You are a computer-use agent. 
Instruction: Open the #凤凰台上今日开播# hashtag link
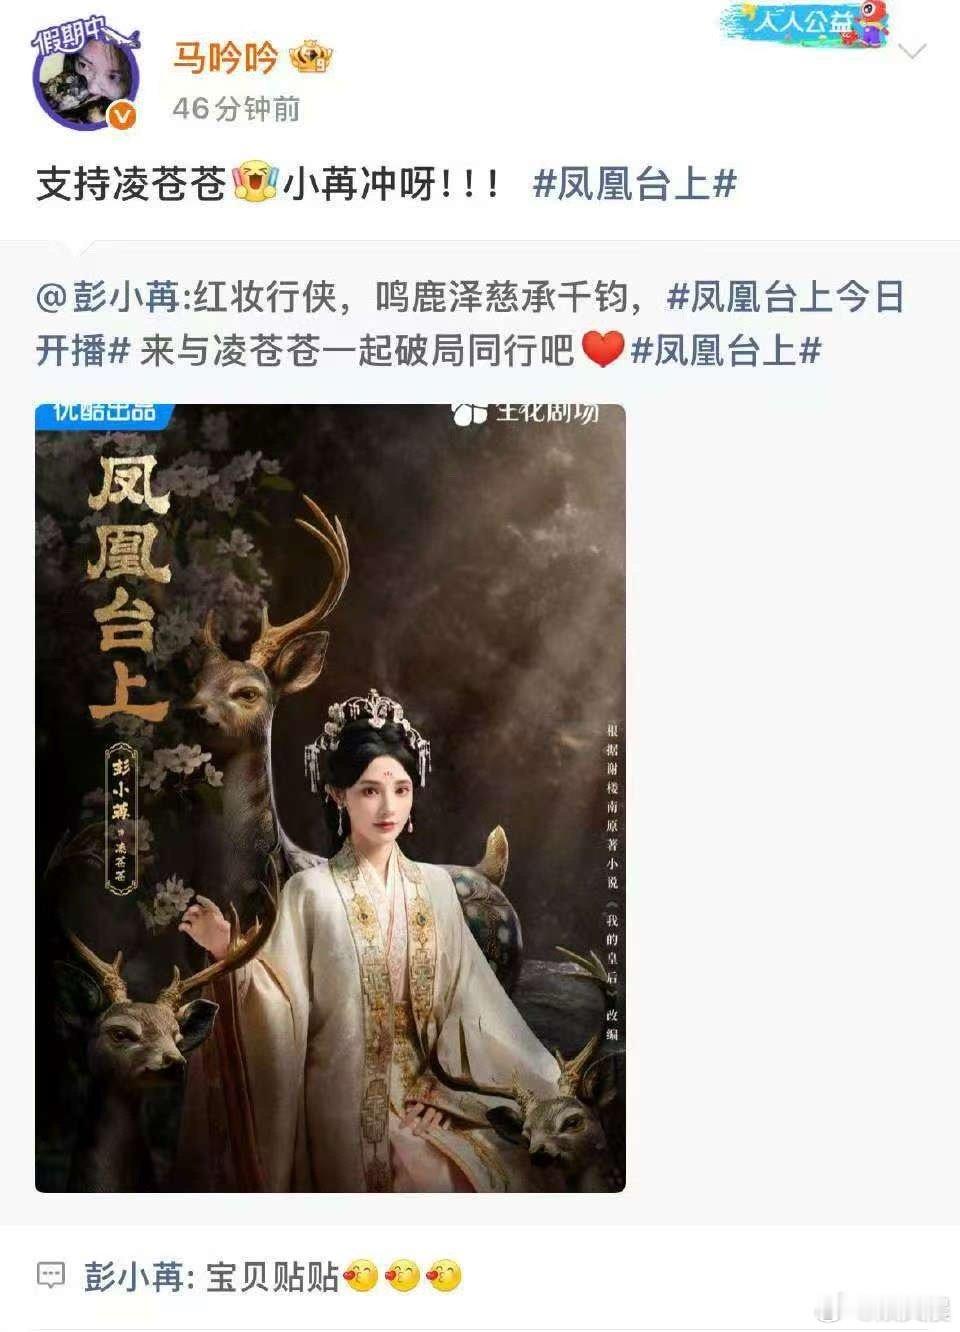point(470,324)
